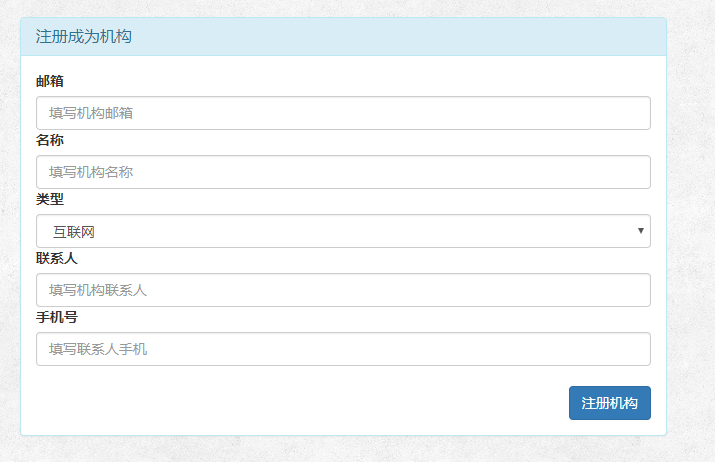Image resolution: width=715 pixels, height=462 pixels.
Task: Click the empty area left of 注册机构
Action: (301, 403)
